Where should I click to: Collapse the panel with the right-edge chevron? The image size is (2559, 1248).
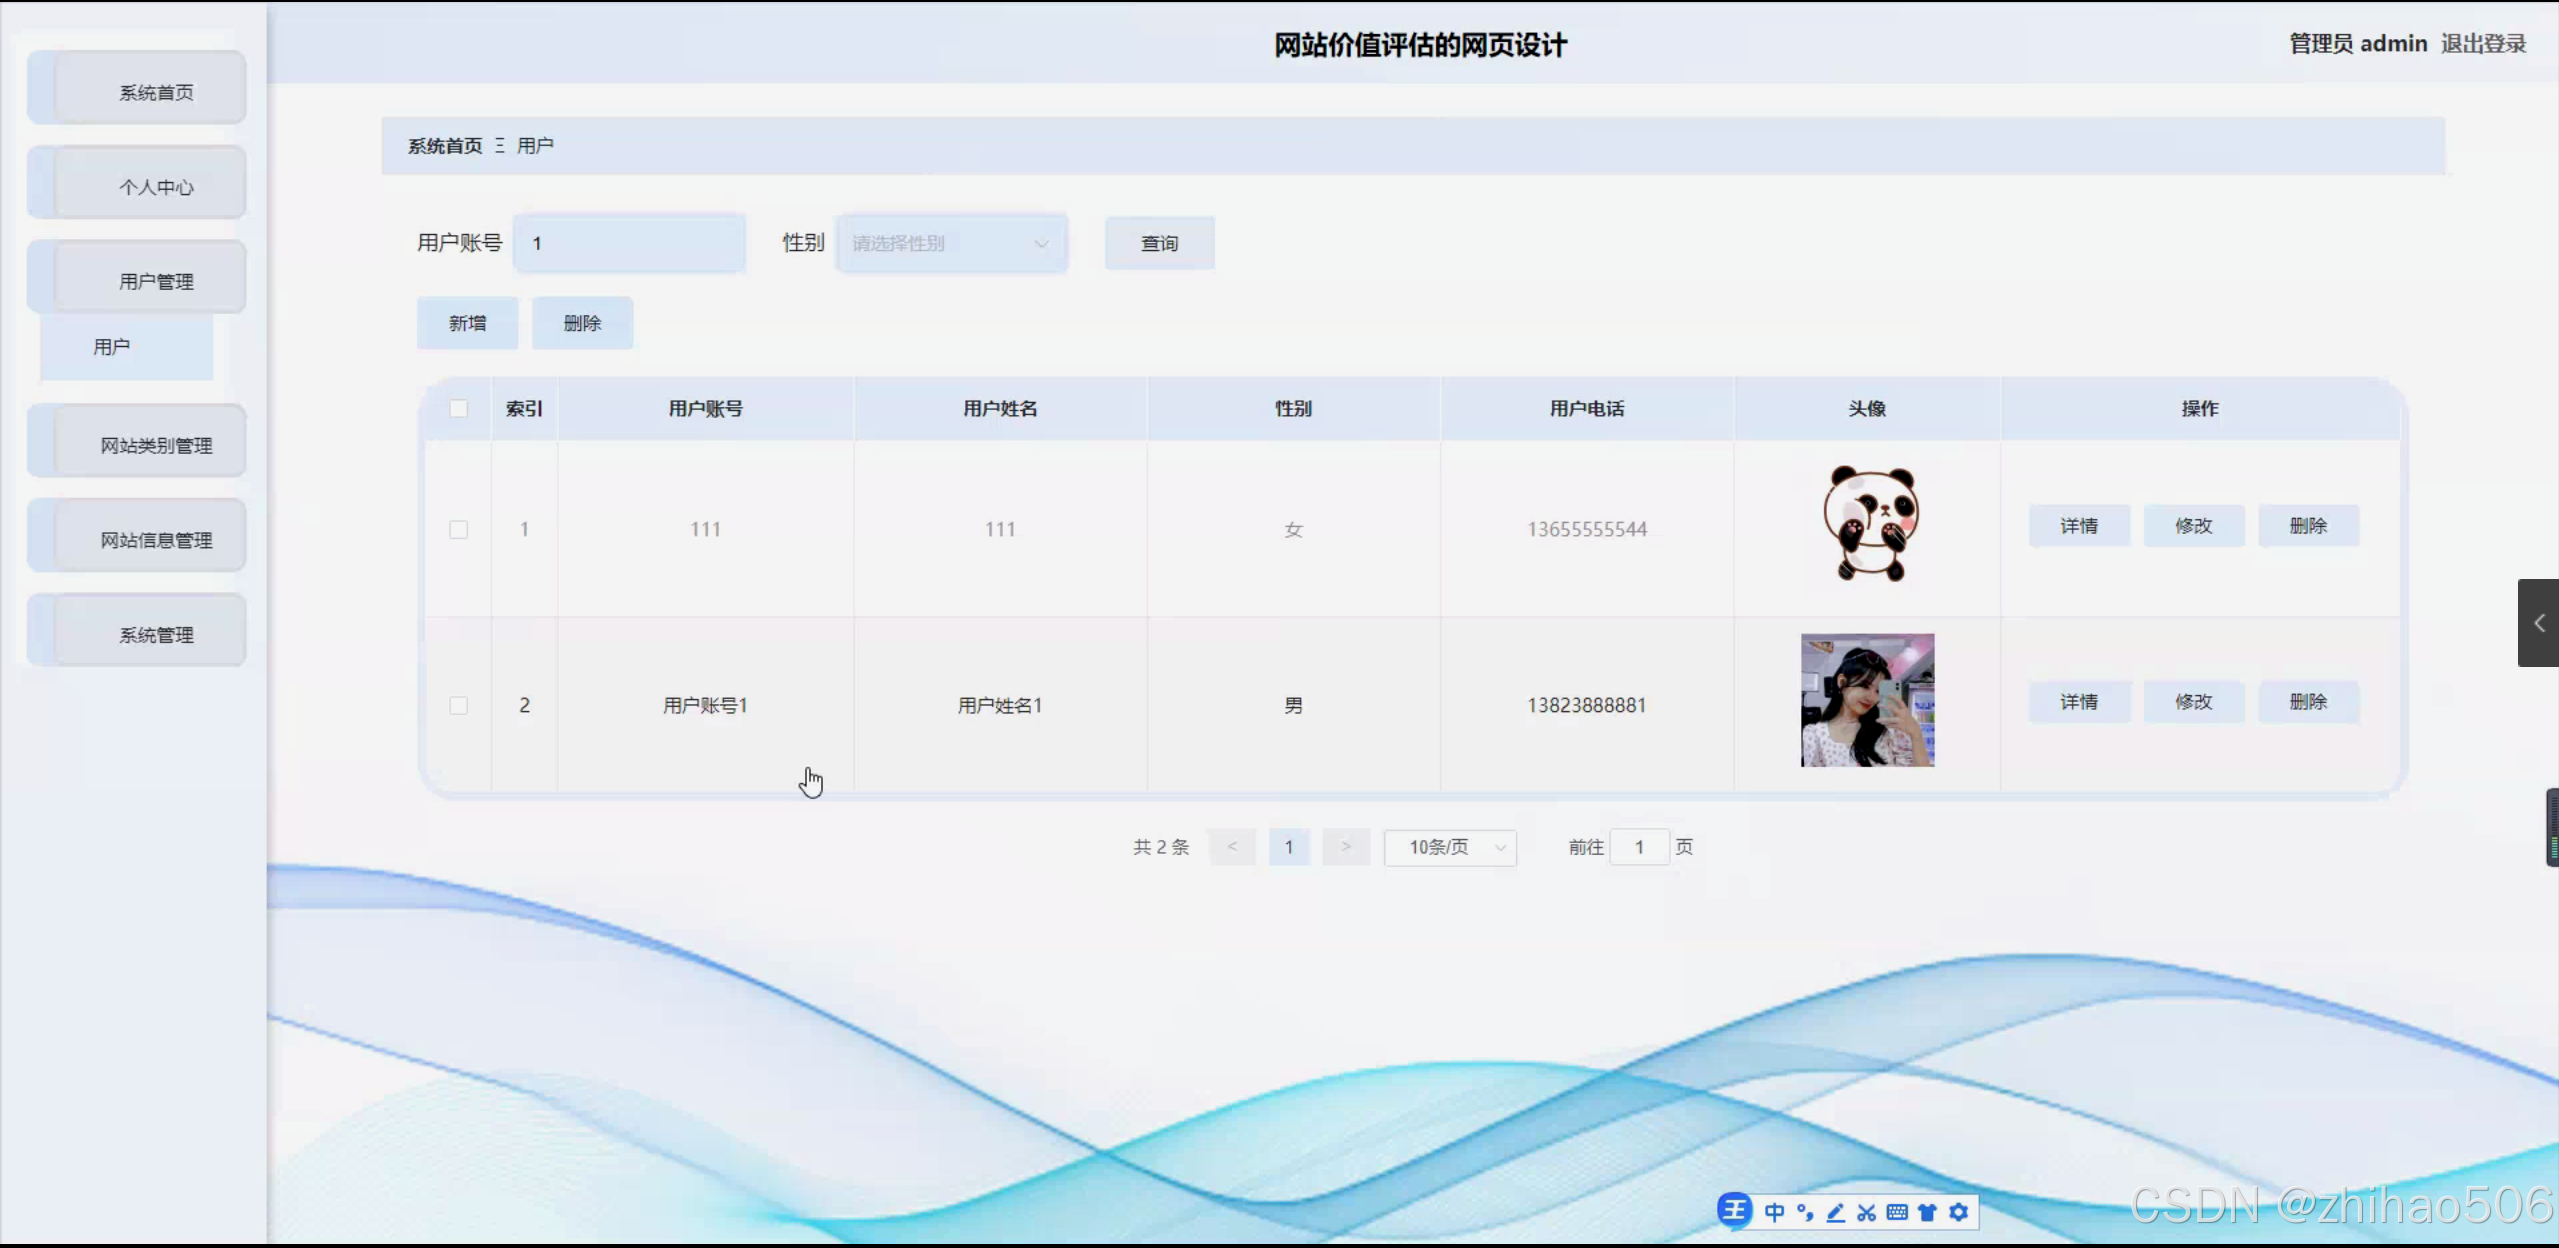tap(2537, 622)
